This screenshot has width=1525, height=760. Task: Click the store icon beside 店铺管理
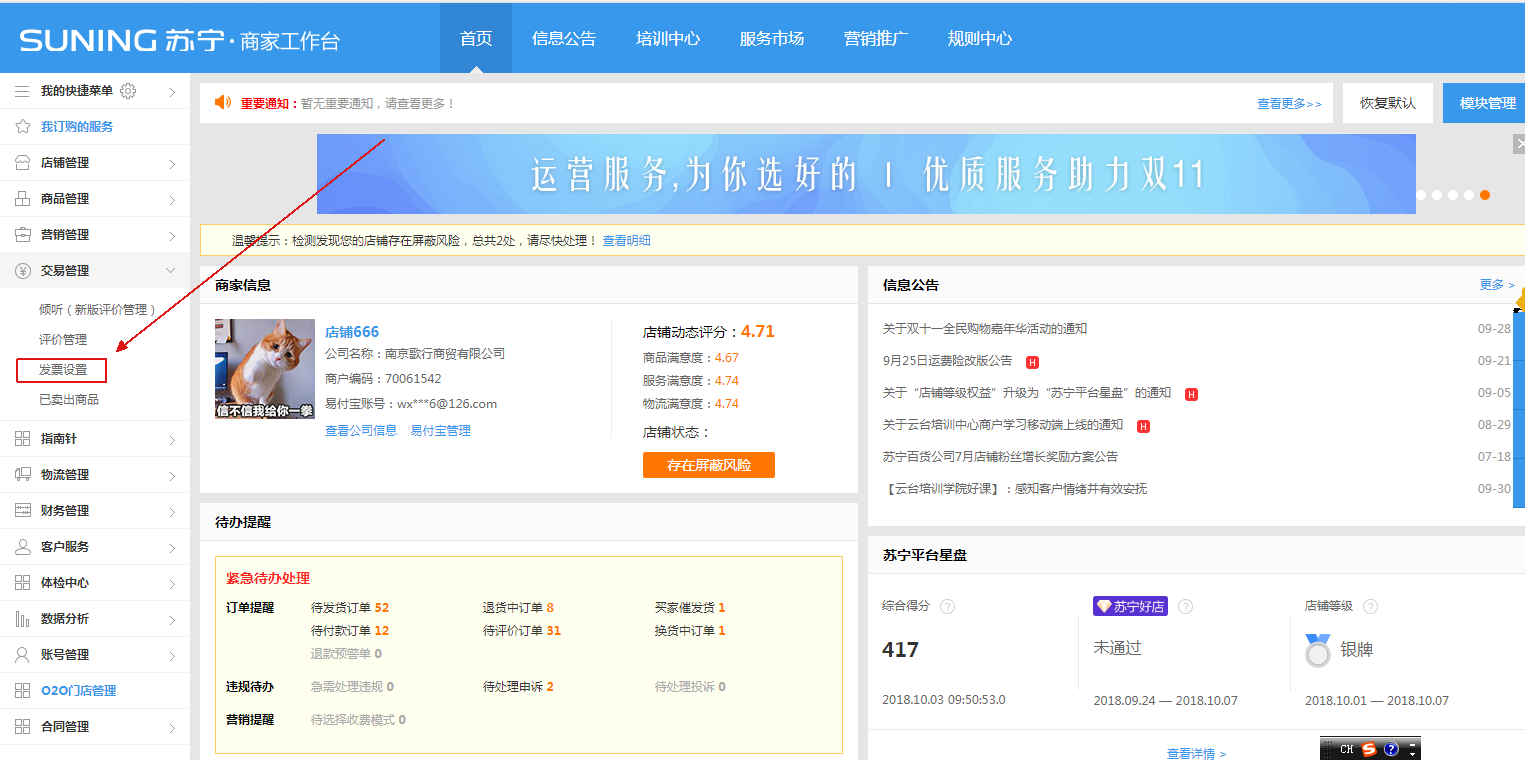(22, 163)
